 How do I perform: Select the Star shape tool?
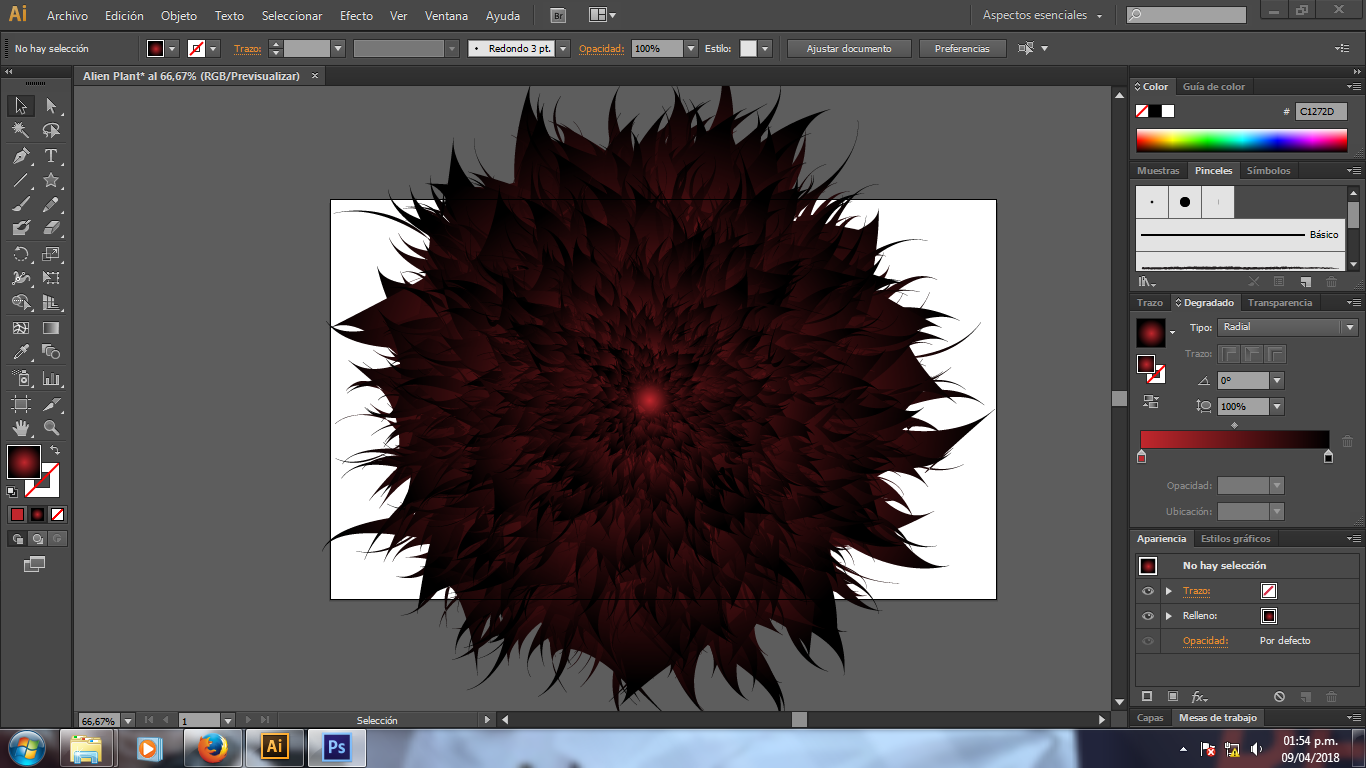[x=51, y=180]
